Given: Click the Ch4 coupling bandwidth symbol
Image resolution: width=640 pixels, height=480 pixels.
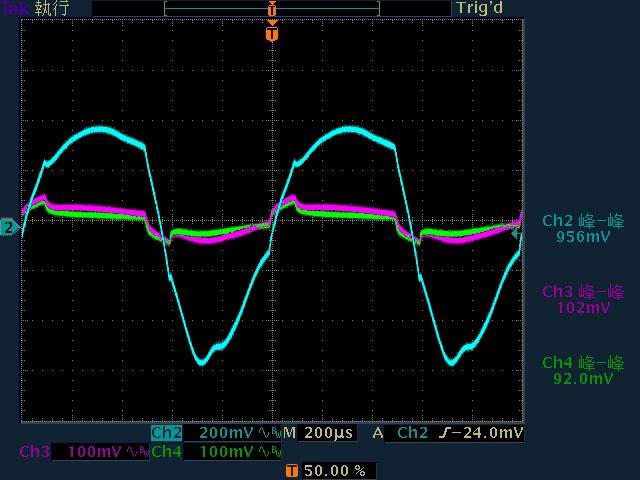Looking at the screenshot, I should 270,452.
